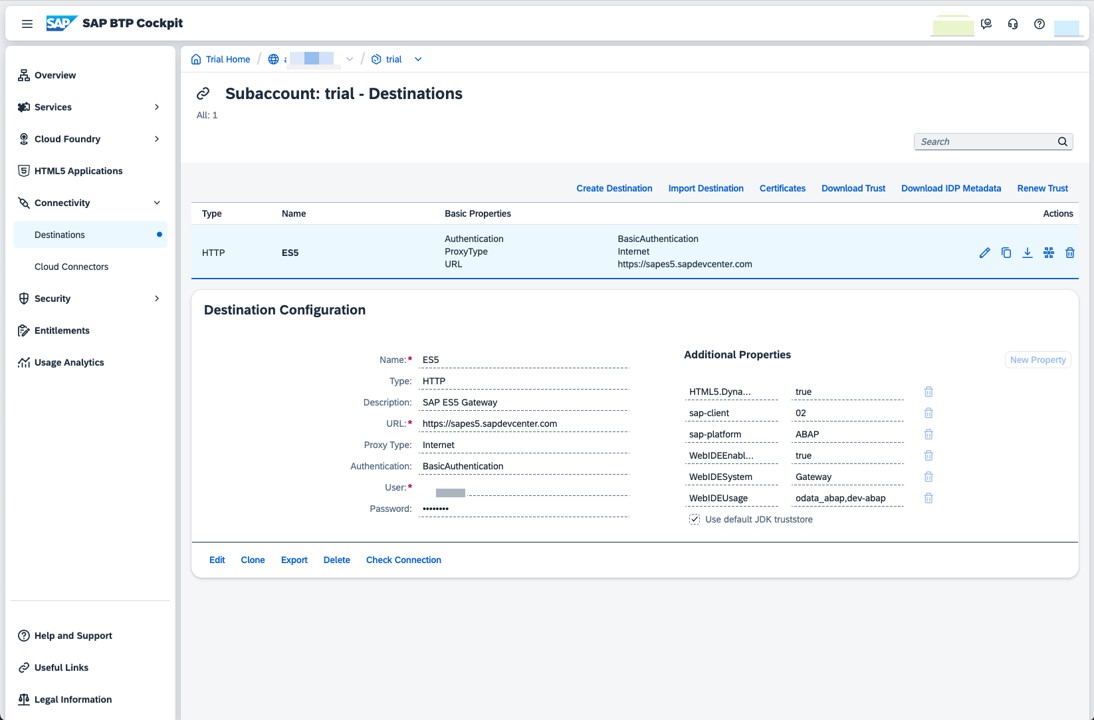Uncheck Use default JDK truststore

694,519
